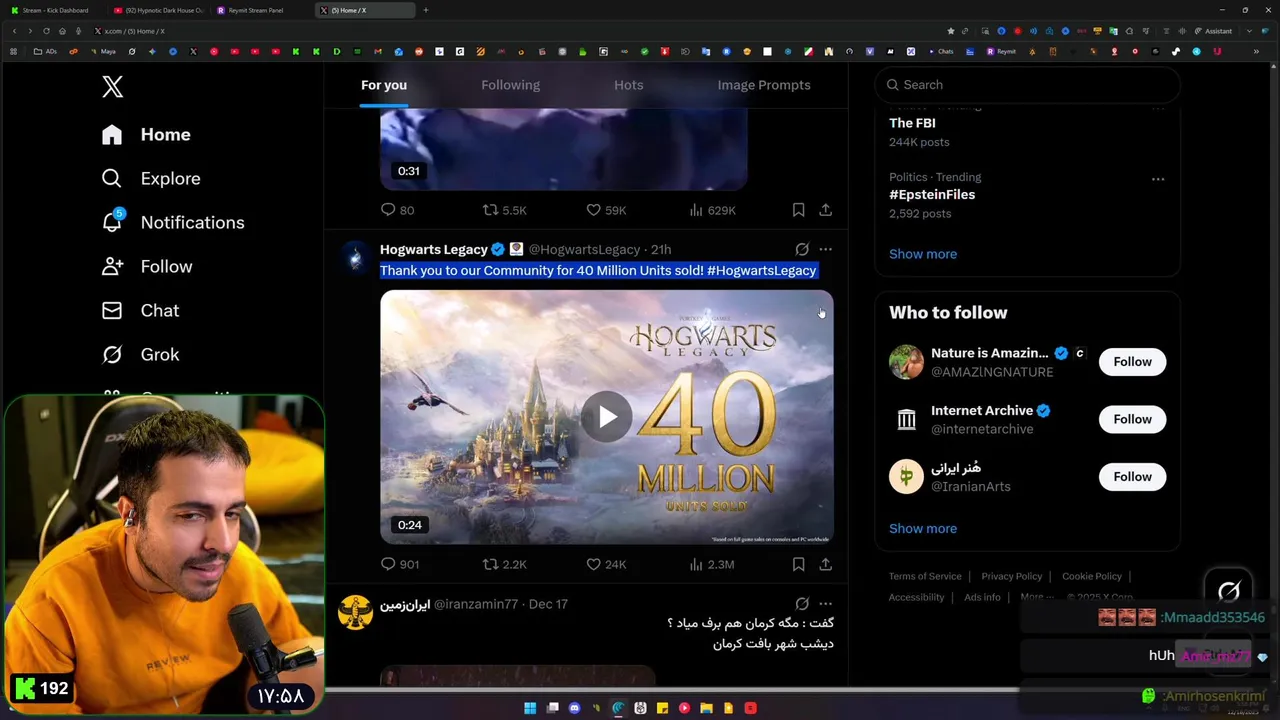Image resolution: width=1280 pixels, height=720 pixels.
Task: Open more options on iranzamin77 post
Action: [x=825, y=603]
